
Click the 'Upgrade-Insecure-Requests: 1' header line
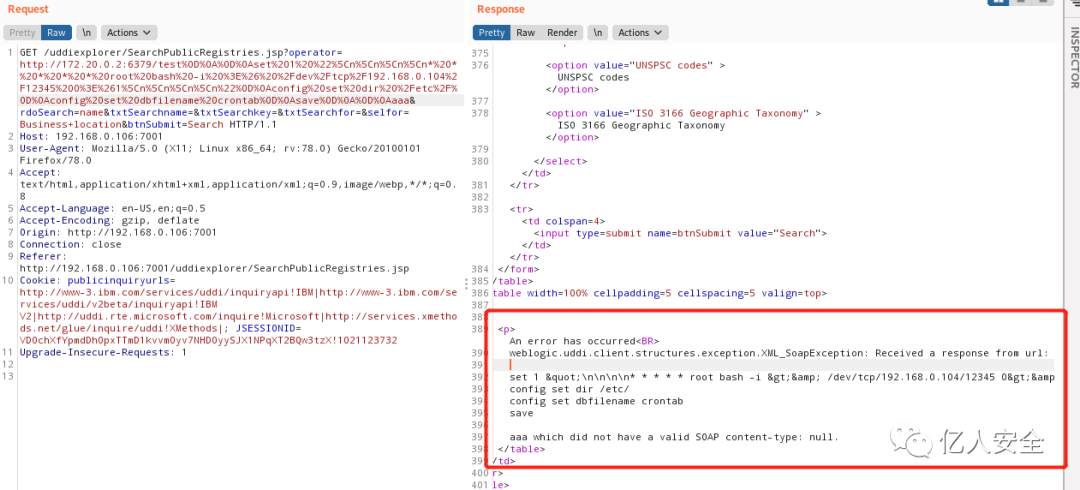pyautogui.click(x=103, y=352)
